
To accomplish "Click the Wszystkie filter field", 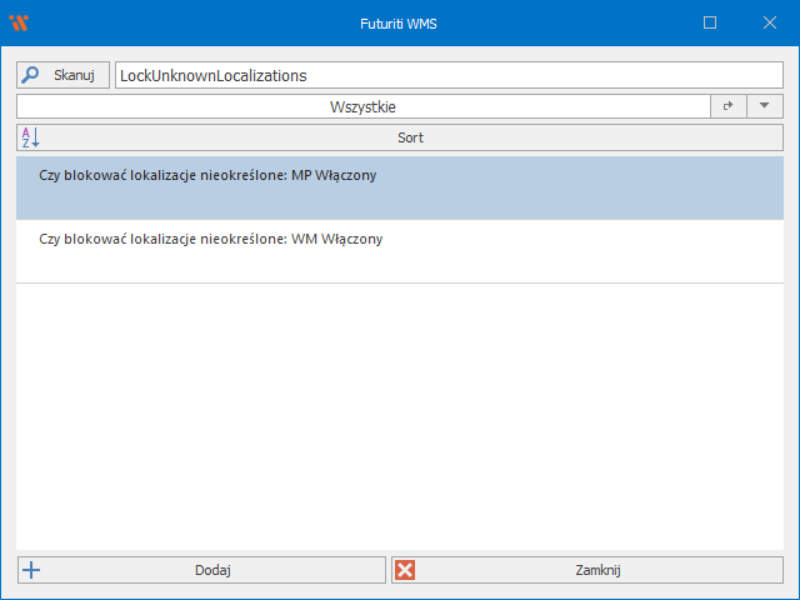I will tap(364, 106).
